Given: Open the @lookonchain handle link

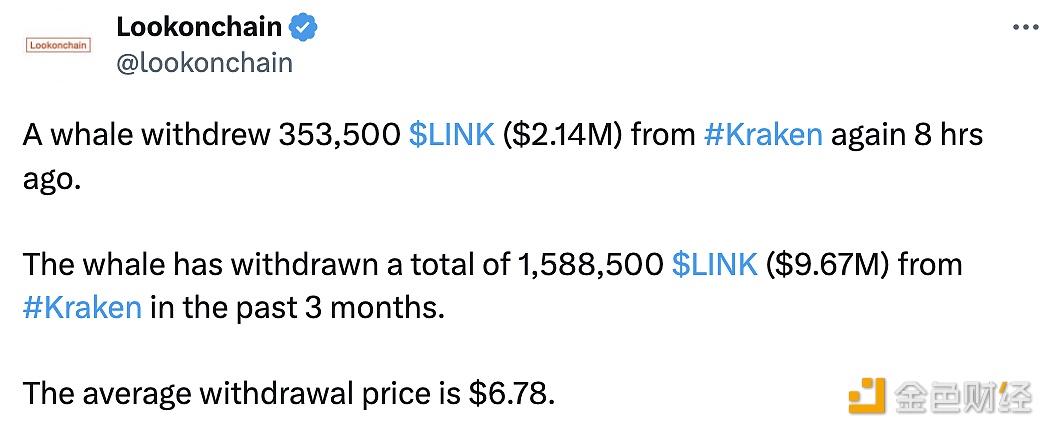Looking at the screenshot, I should [x=204, y=63].
